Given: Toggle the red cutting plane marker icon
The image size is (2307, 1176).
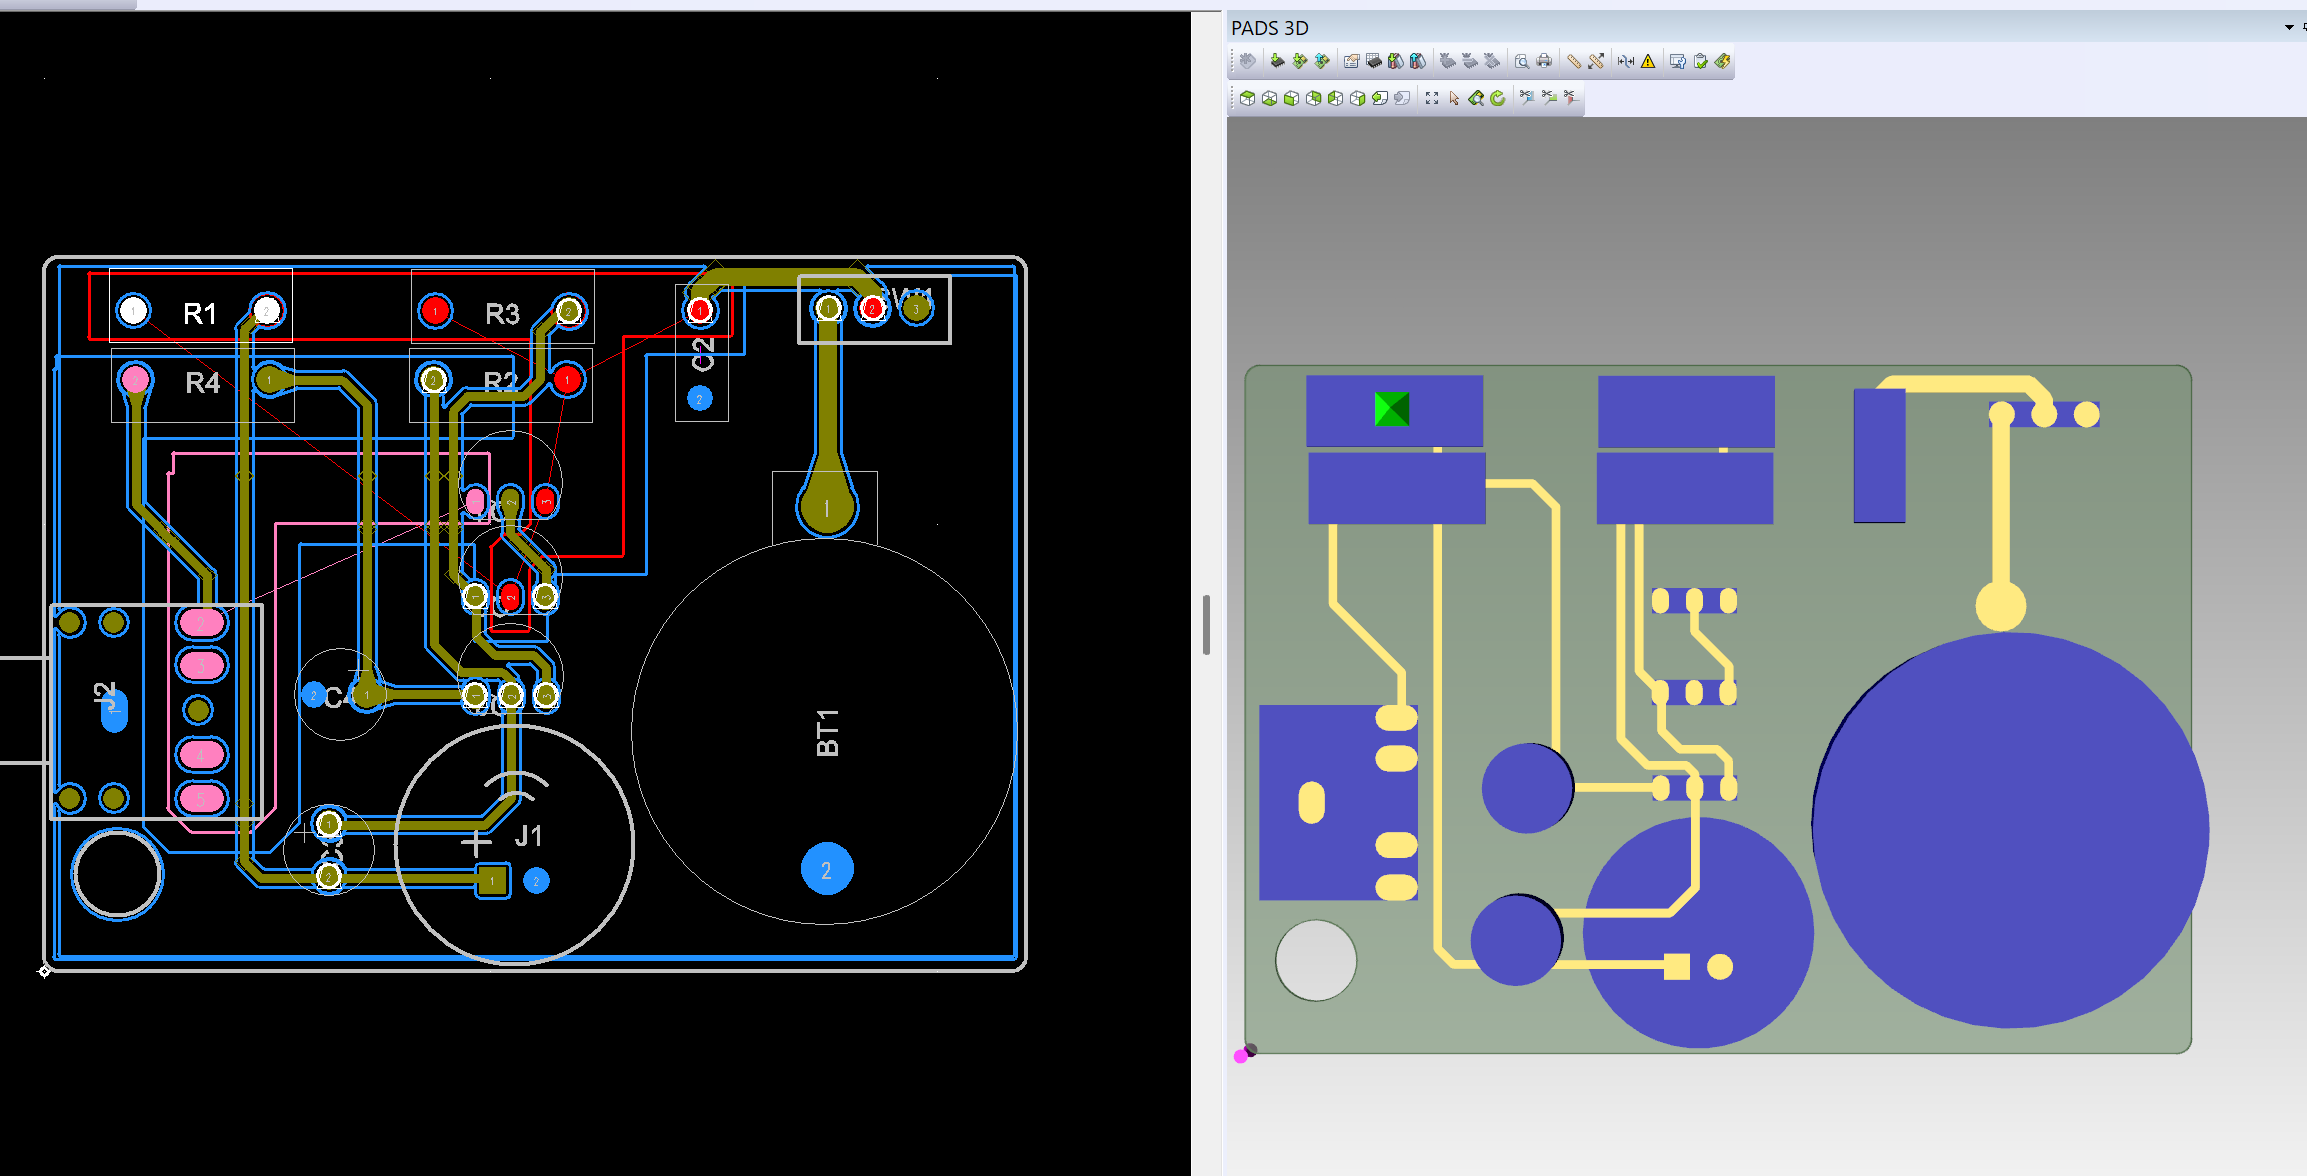Looking at the screenshot, I should coord(1569,98).
